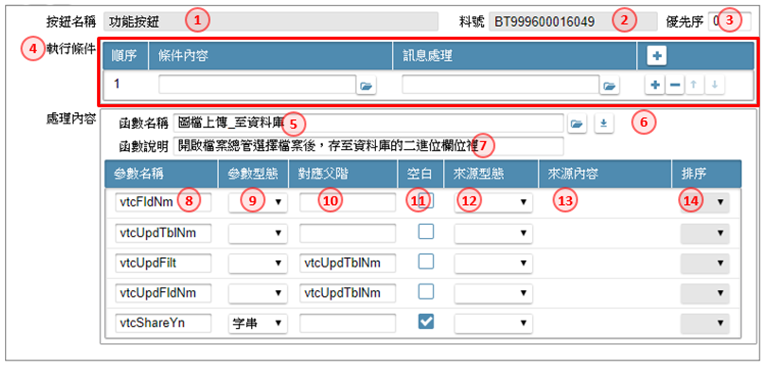
Task: Click 對應父階 field in vtcUpdTblNm row
Action: tap(347, 233)
